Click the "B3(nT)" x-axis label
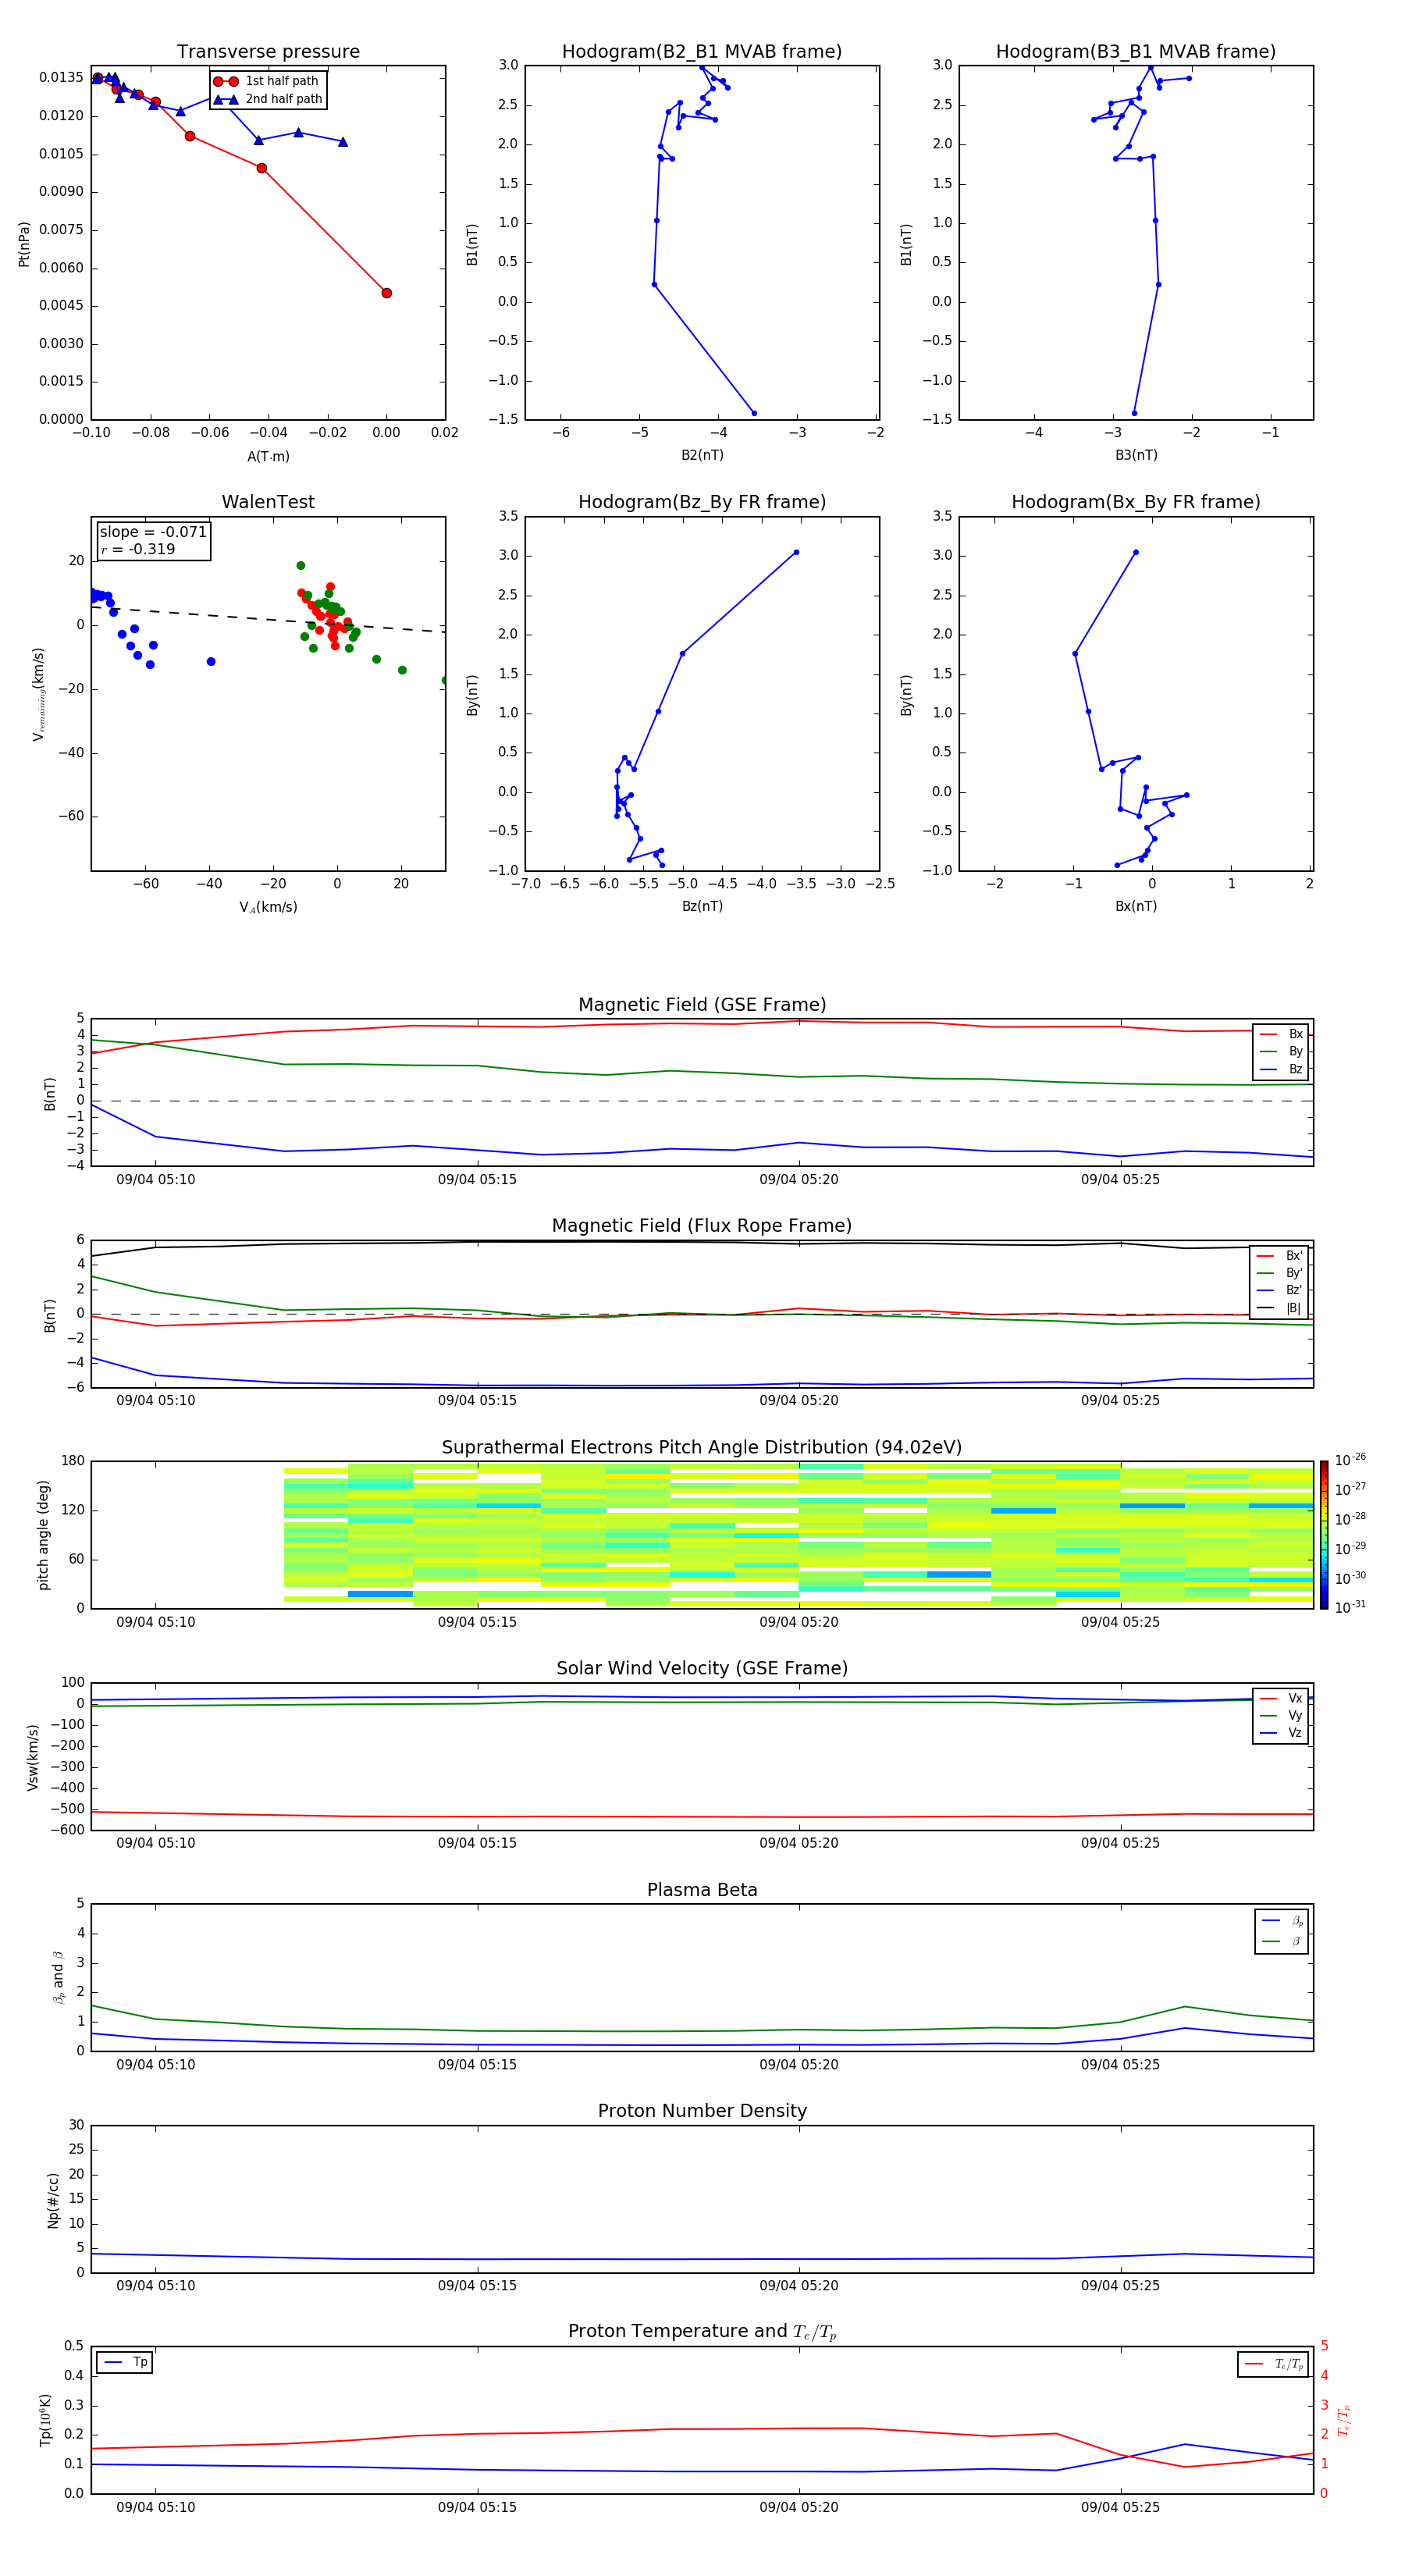 coord(1136,455)
